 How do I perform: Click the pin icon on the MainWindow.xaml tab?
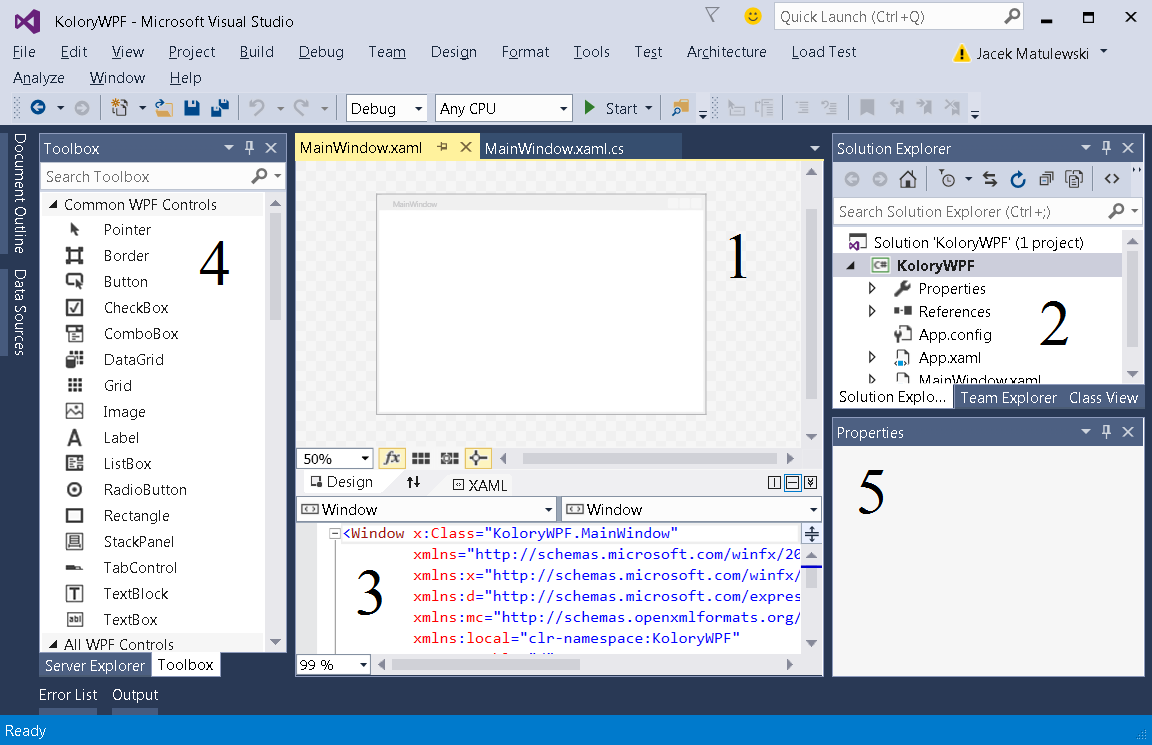[x=442, y=147]
